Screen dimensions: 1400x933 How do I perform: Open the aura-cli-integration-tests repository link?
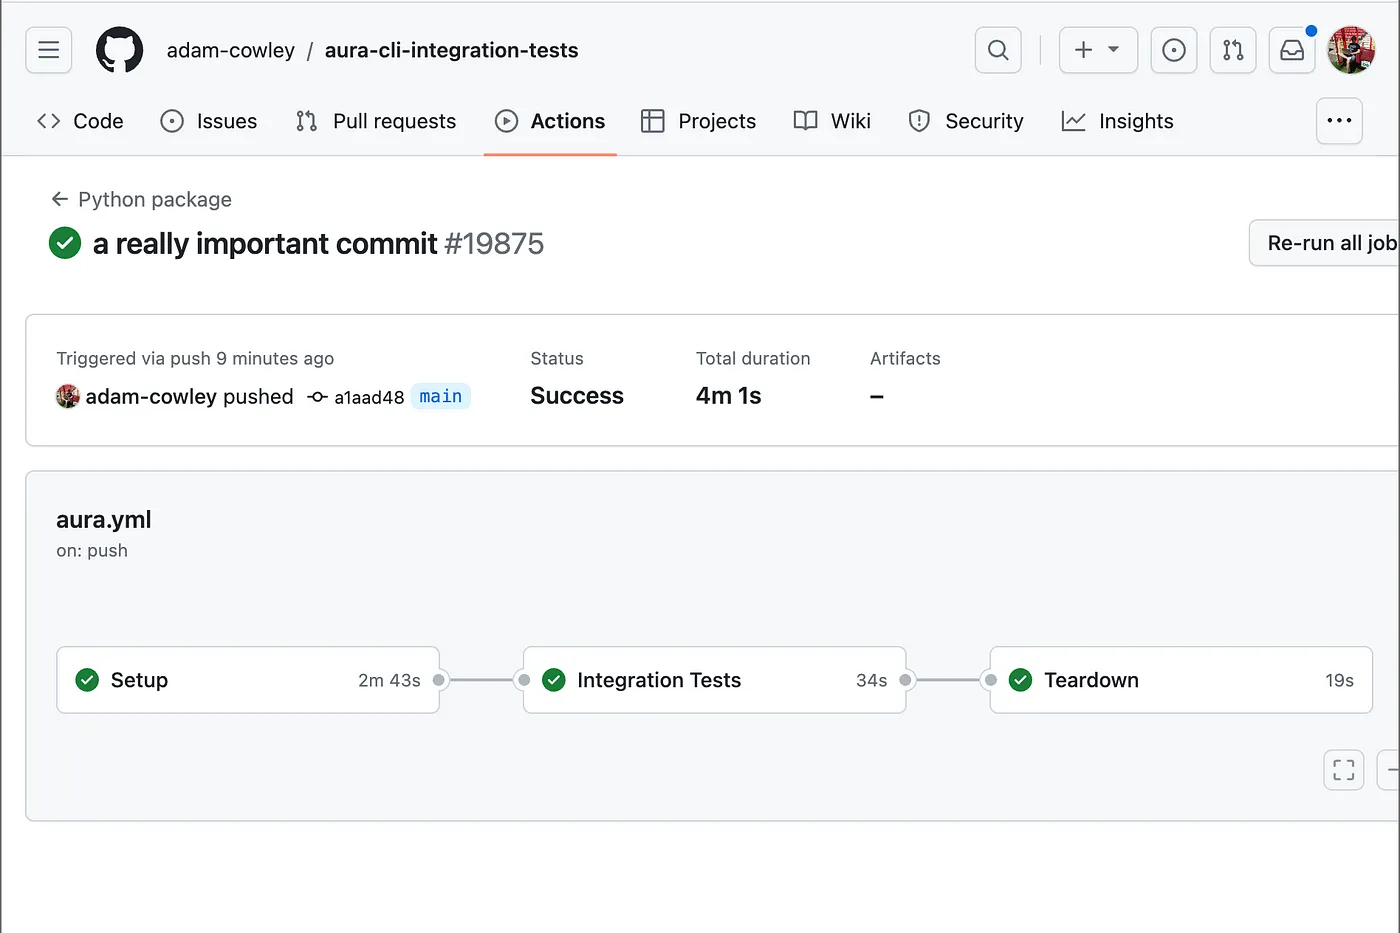pyautogui.click(x=451, y=50)
